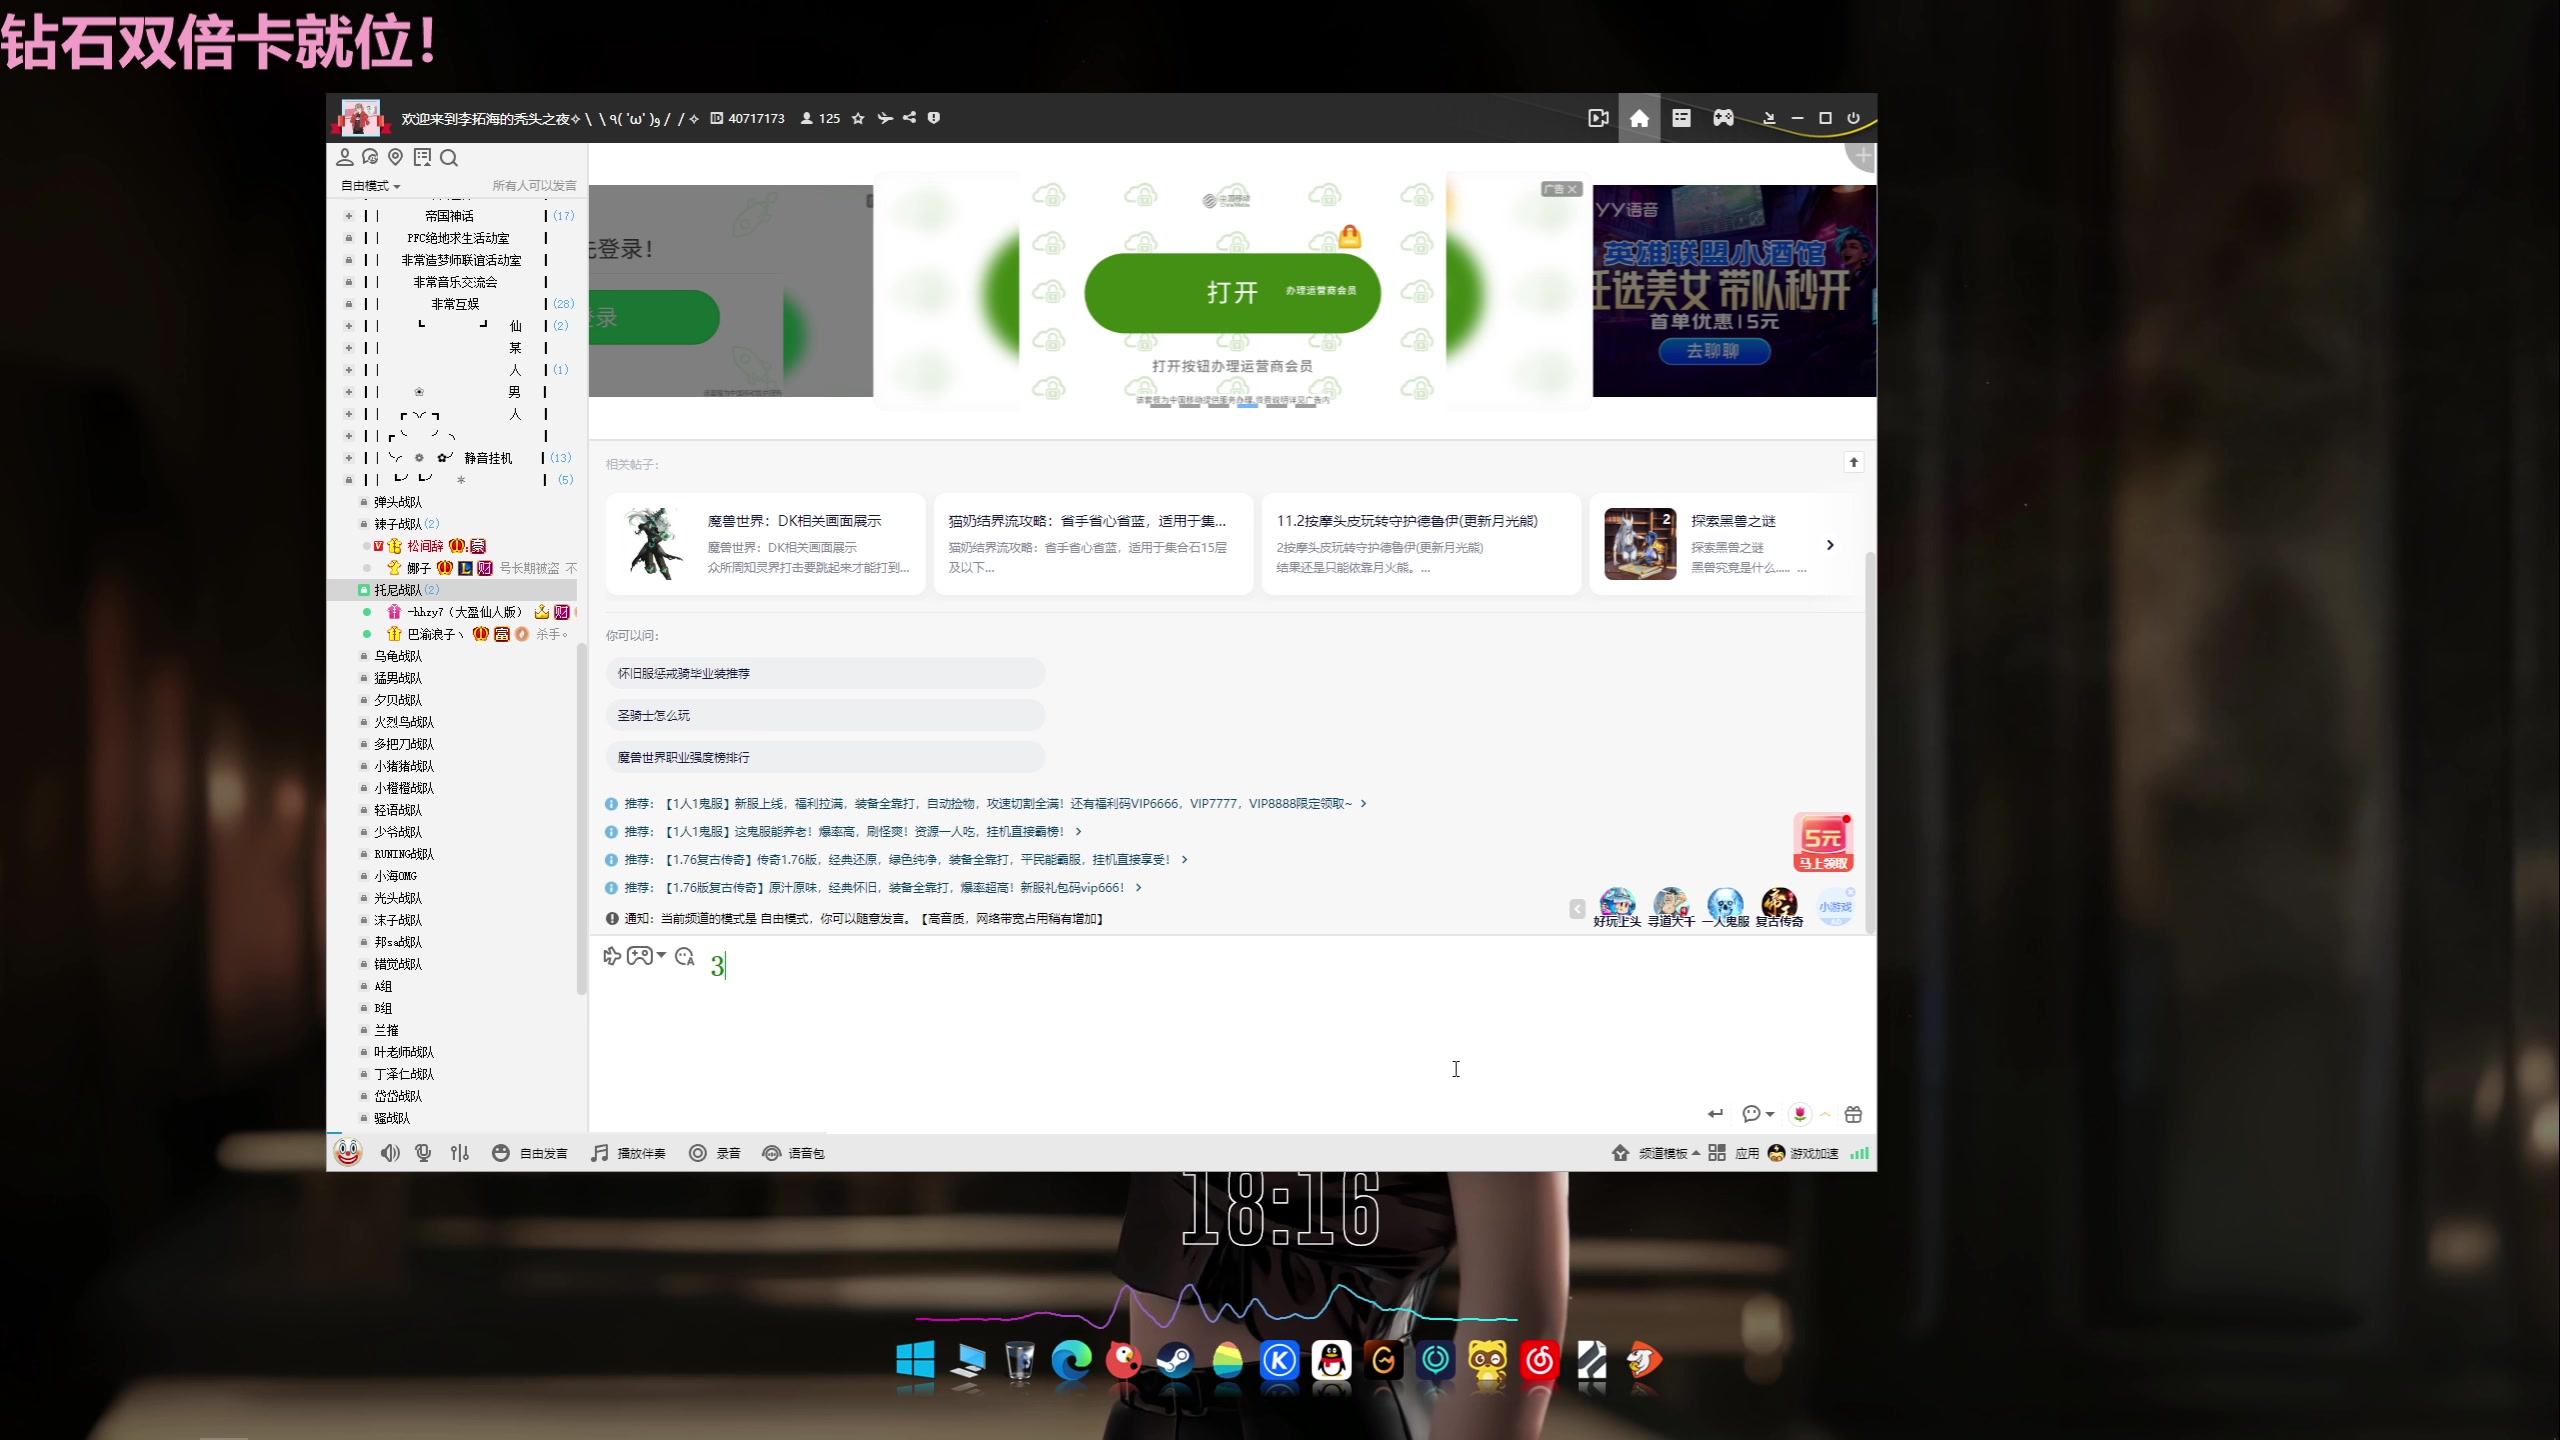Open the home icon in title bar

point(1639,118)
